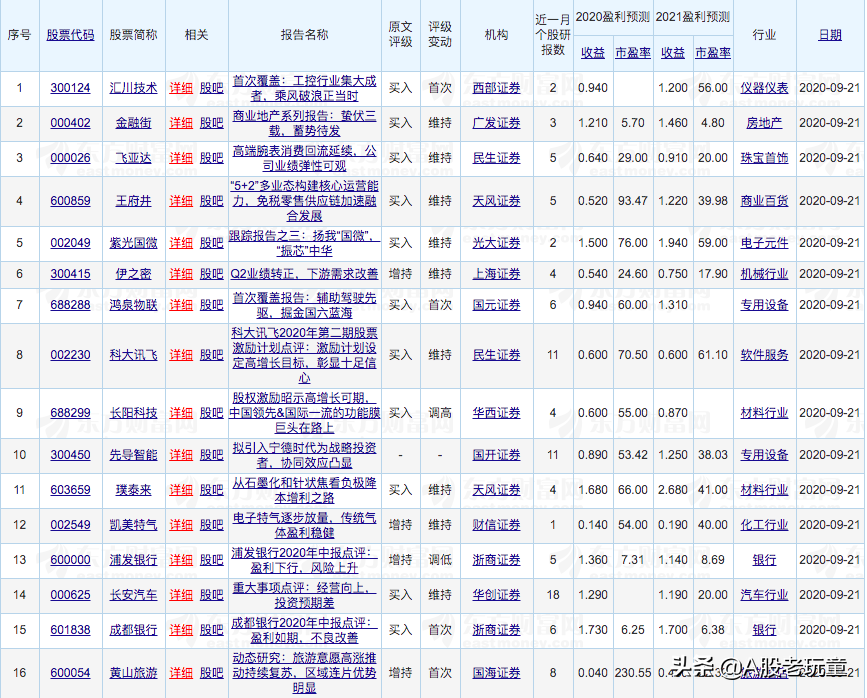This screenshot has width=867, height=698.
Task: Open 详细 for 黄山旅游 row
Action: pyautogui.click(x=181, y=673)
